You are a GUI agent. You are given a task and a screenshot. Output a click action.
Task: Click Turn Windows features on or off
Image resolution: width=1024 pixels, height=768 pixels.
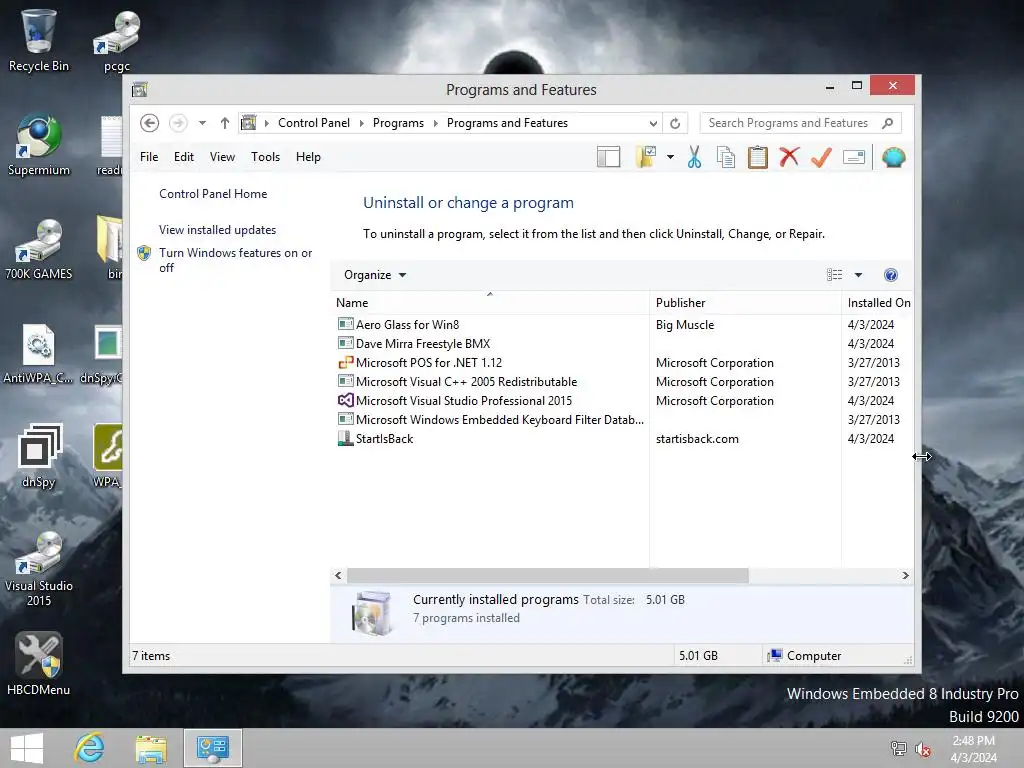235,260
